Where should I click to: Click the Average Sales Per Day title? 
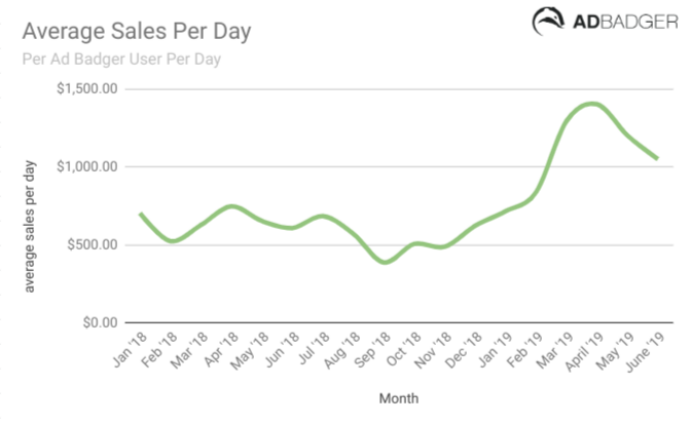point(136,31)
